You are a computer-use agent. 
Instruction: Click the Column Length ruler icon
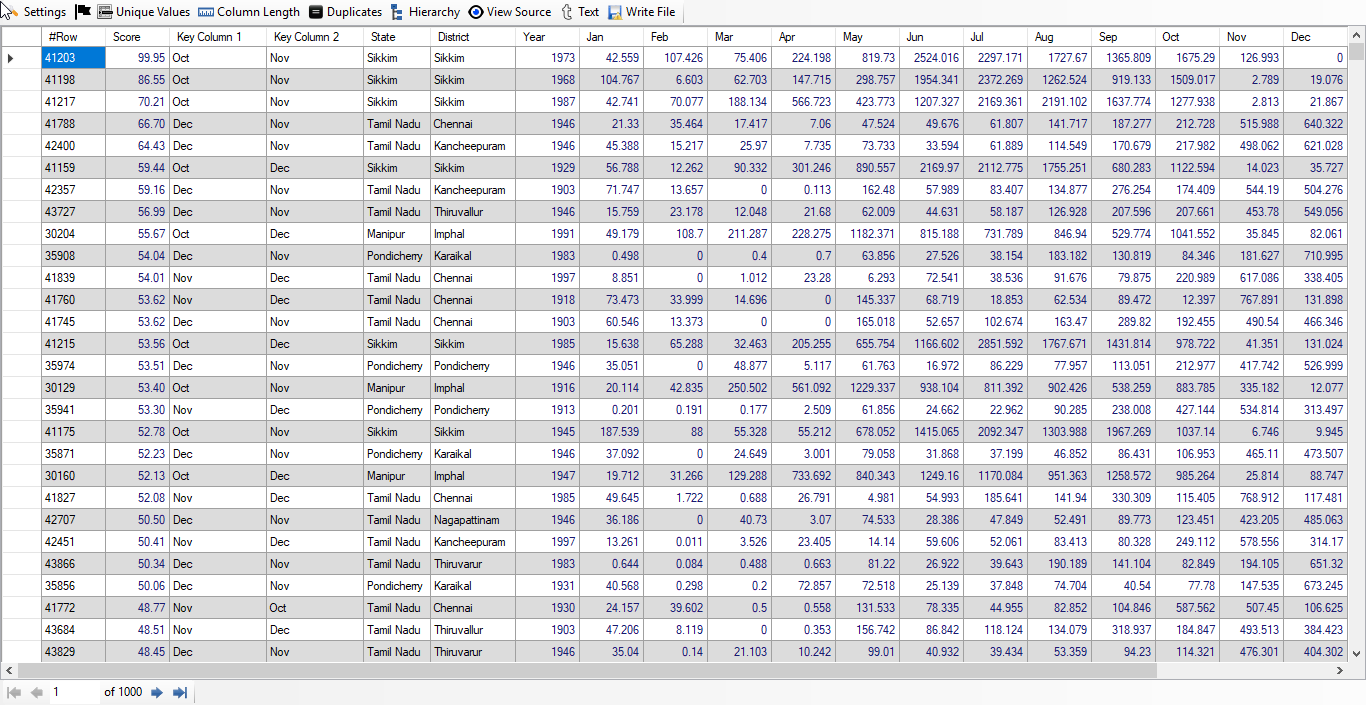click(206, 12)
